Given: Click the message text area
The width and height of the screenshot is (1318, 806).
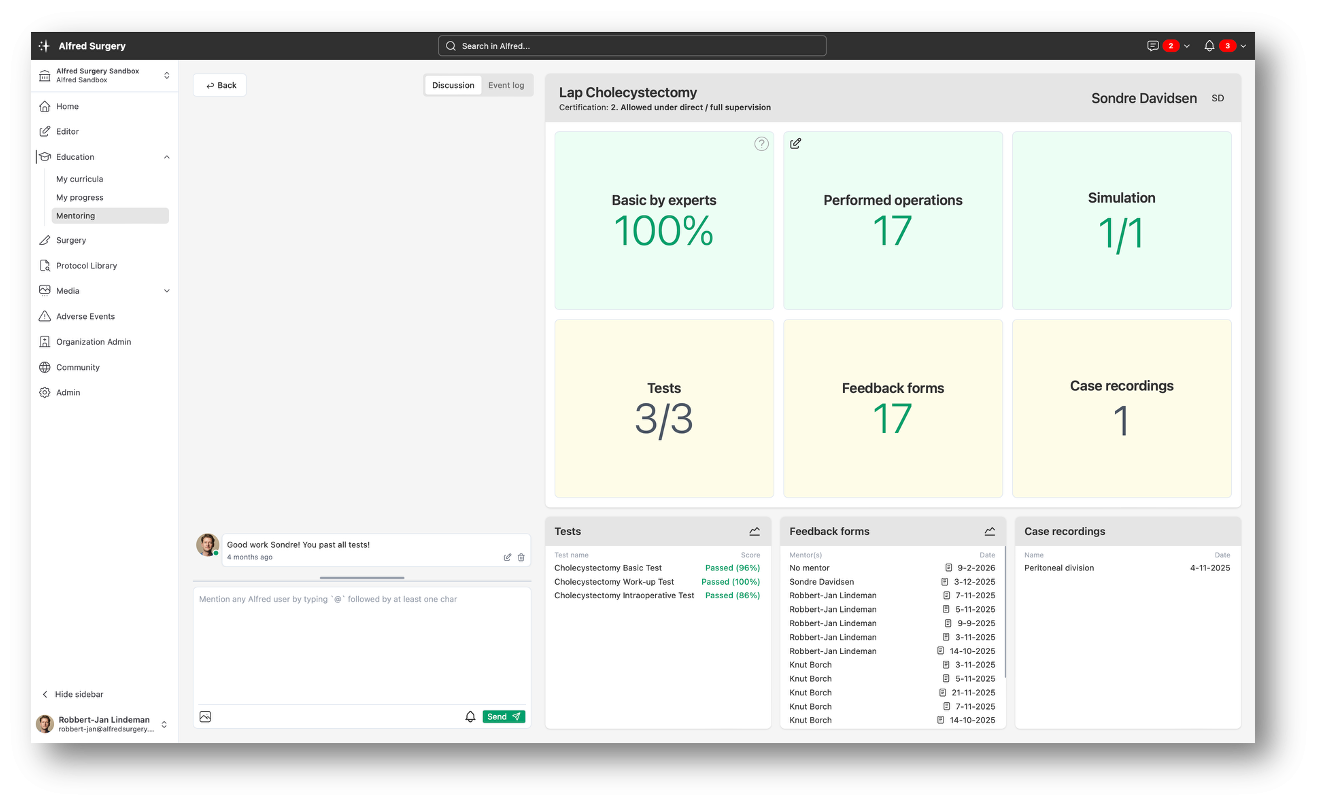Looking at the screenshot, I should coord(362,646).
